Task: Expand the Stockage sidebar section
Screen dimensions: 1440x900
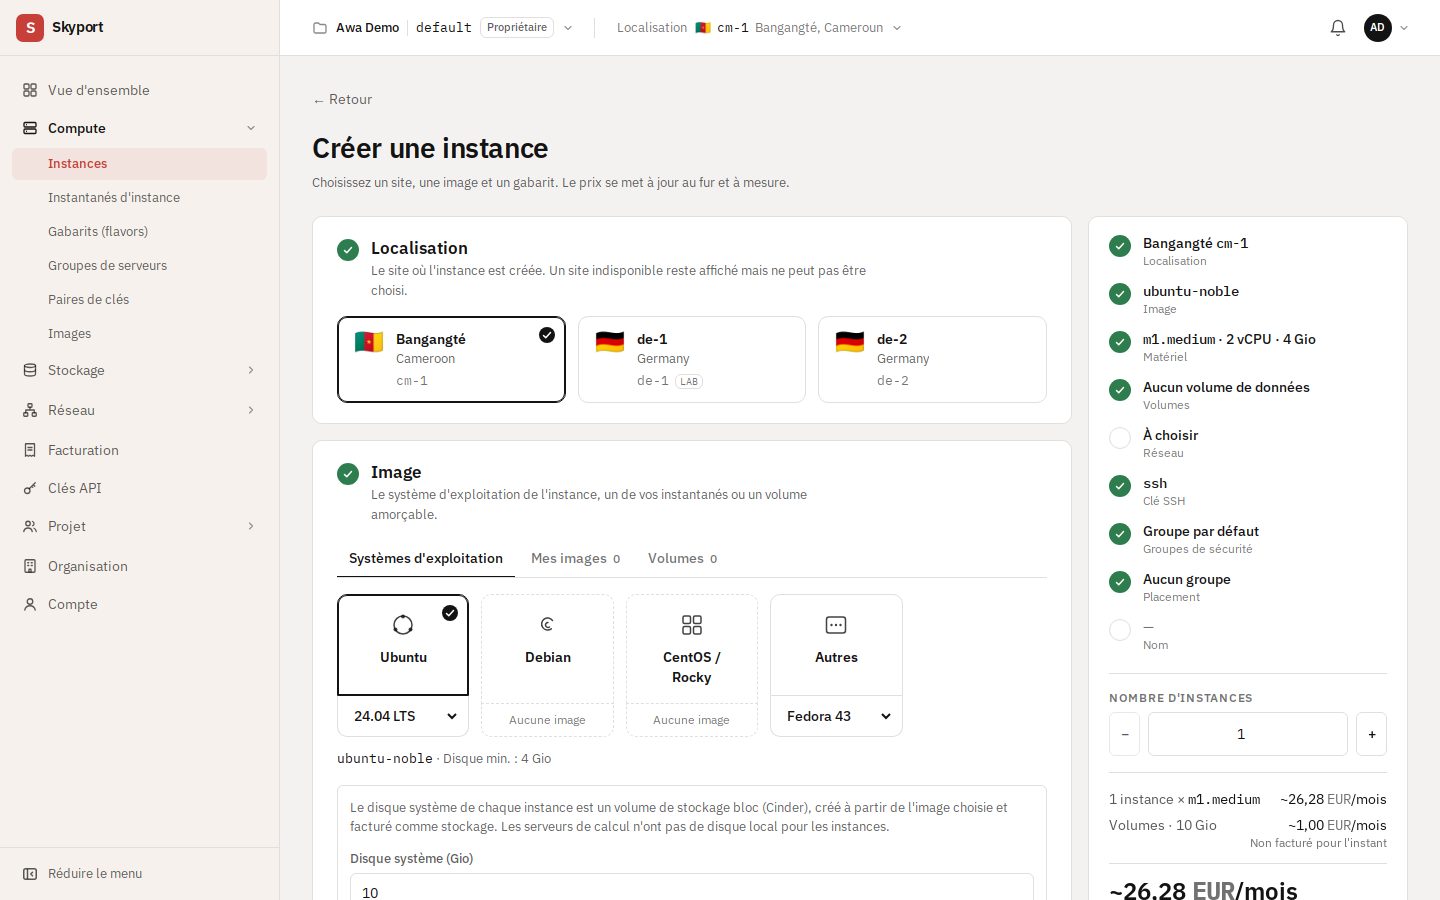Action: 139,370
